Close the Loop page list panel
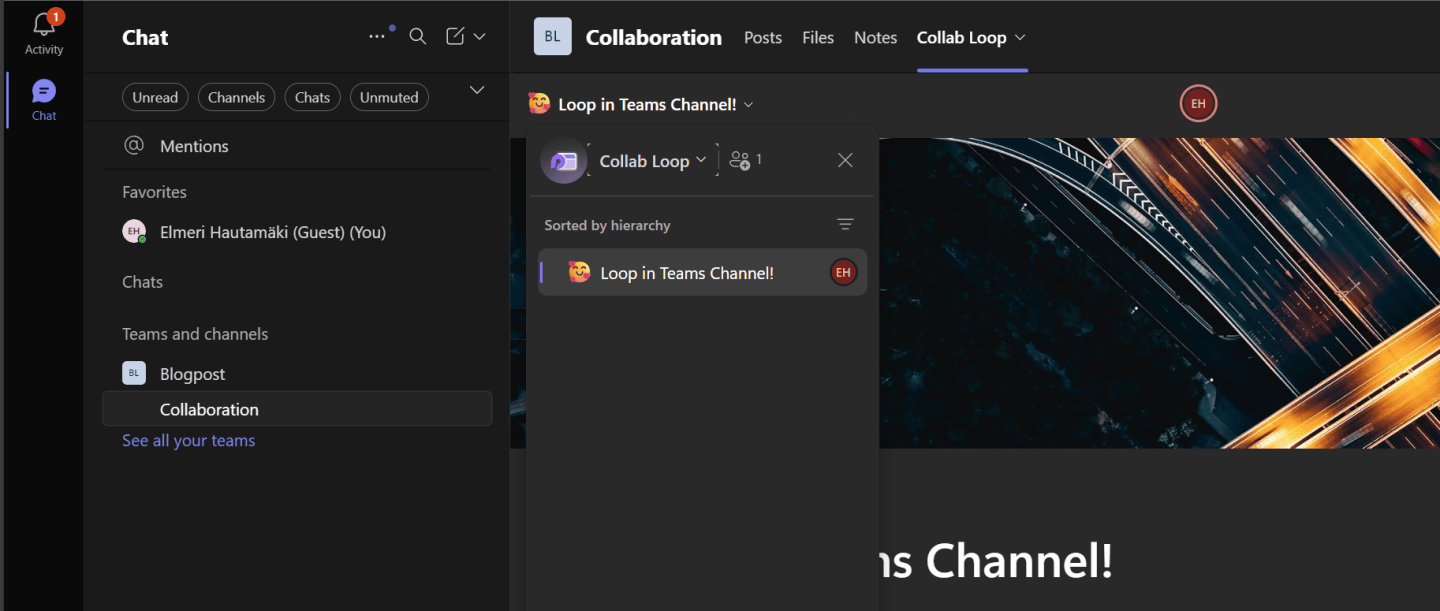The image size is (1440, 611). coord(845,160)
